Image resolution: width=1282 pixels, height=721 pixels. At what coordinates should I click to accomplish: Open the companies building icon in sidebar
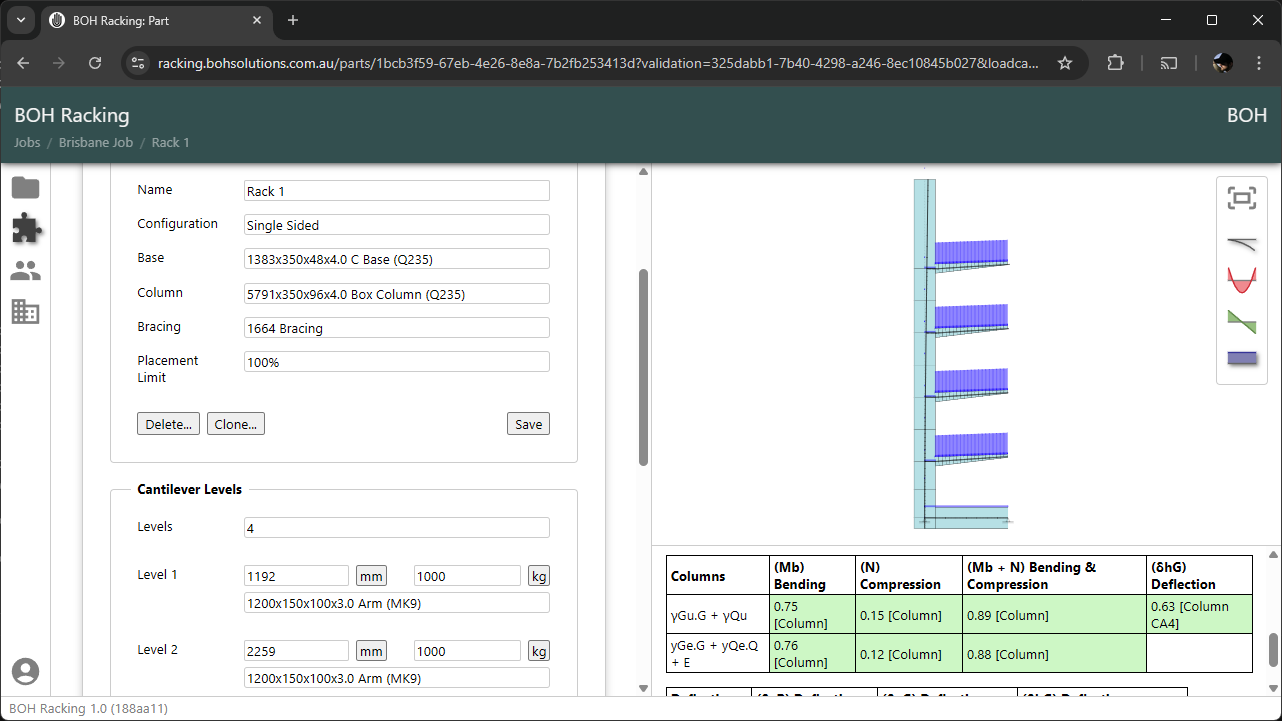pyautogui.click(x=26, y=311)
